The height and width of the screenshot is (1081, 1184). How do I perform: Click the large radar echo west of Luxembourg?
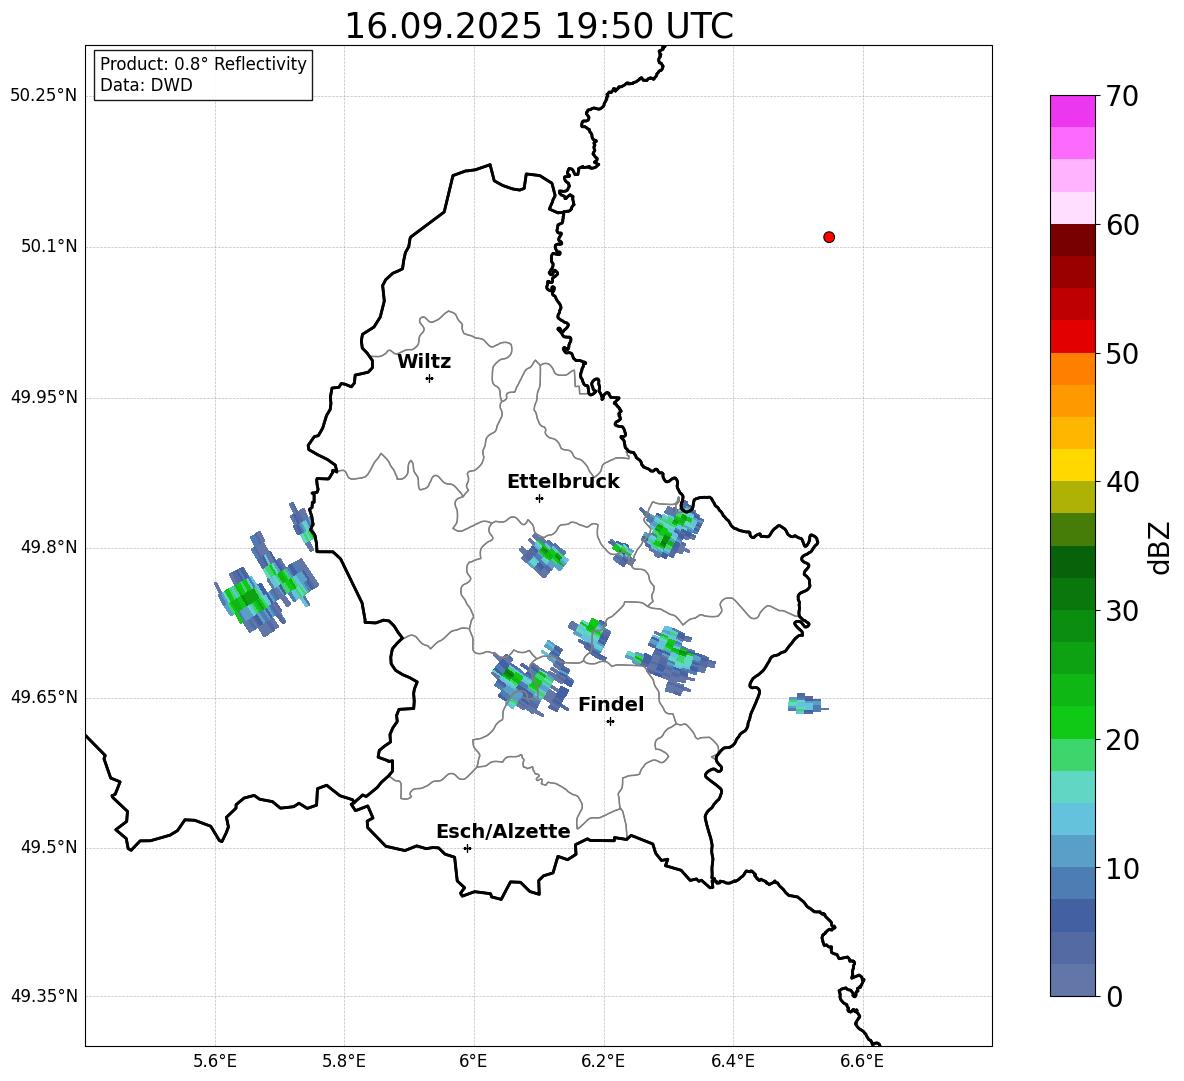point(249,599)
